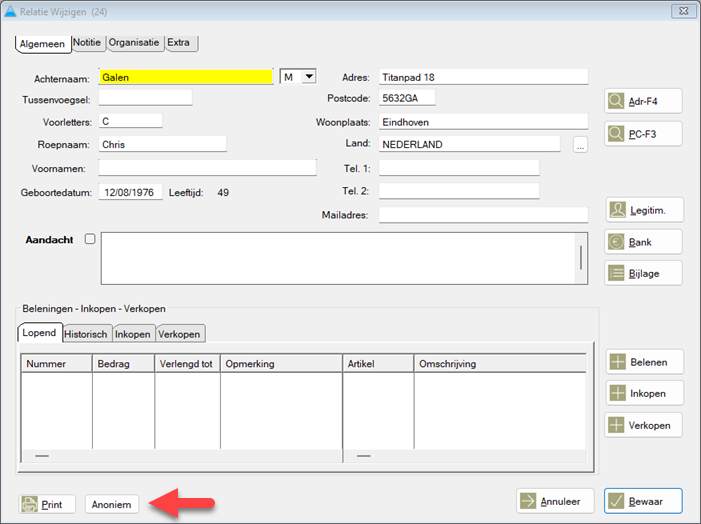Open the Historisch tab
This screenshot has width=701, height=524.
click(x=86, y=334)
